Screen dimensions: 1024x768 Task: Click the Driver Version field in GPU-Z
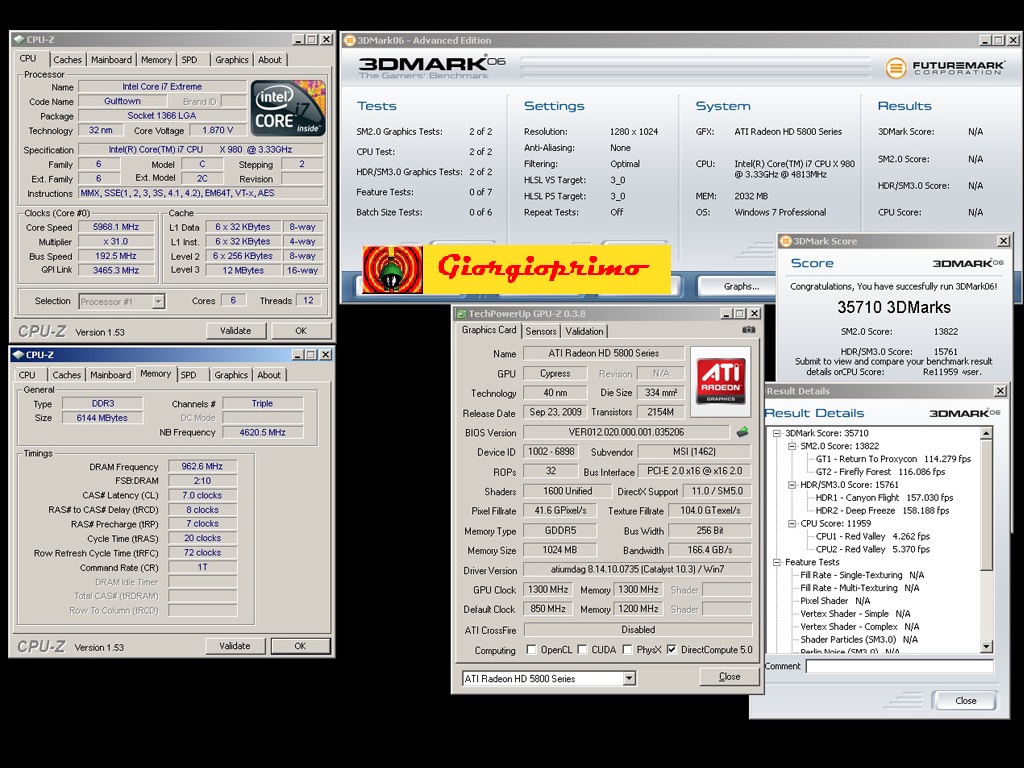click(x=637, y=569)
